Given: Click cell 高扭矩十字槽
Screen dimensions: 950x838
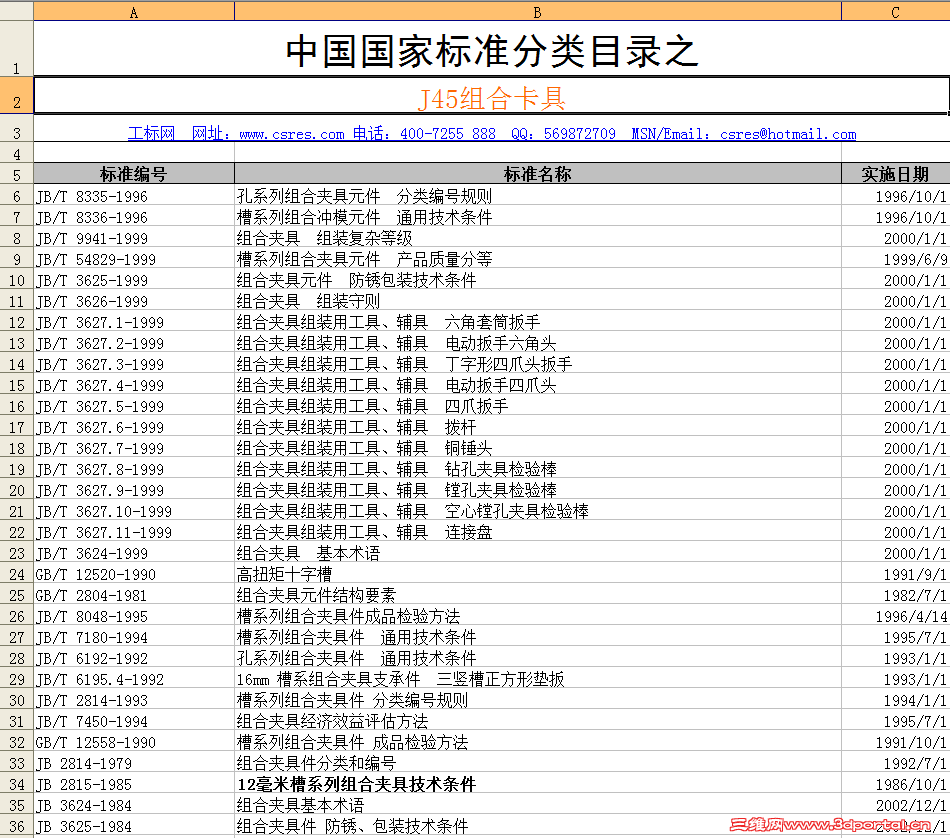Looking at the screenshot, I should click(537, 574).
